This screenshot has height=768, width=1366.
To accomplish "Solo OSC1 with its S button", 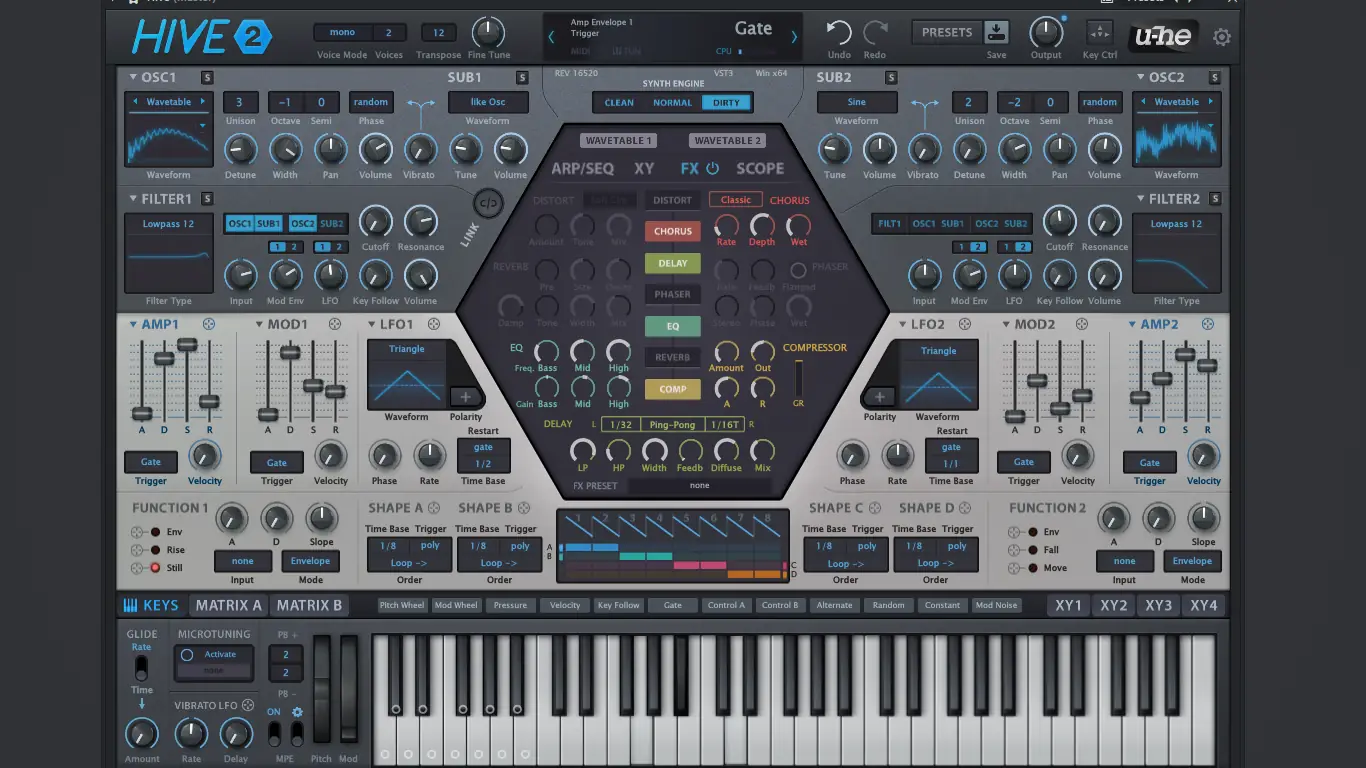I will coord(207,78).
